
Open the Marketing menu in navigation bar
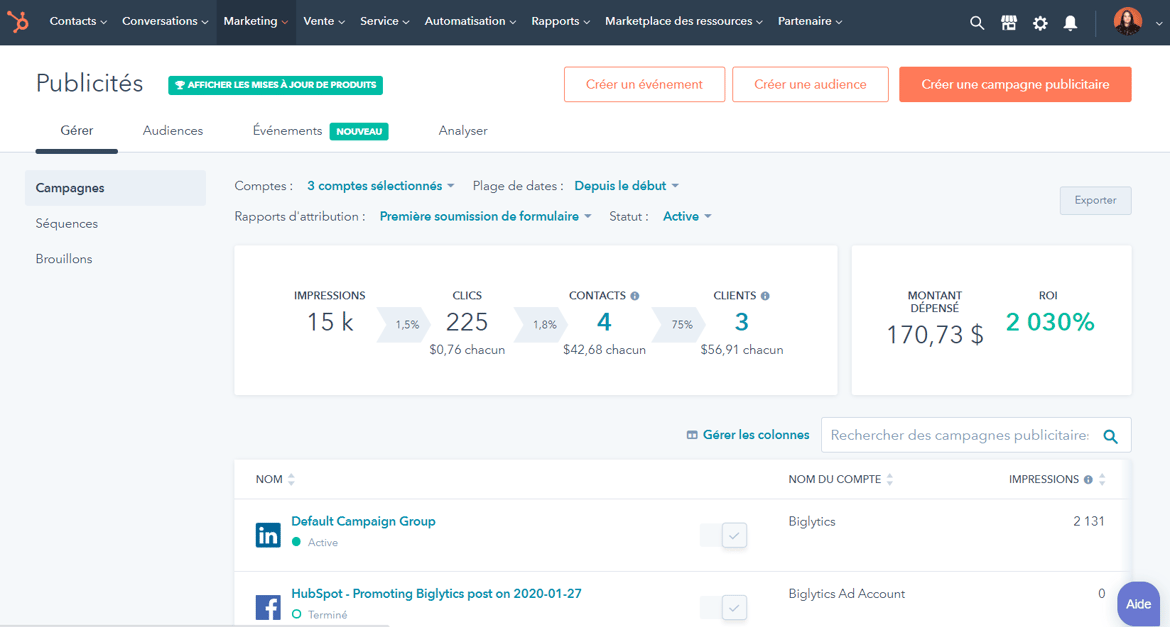click(x=255, y=22)
